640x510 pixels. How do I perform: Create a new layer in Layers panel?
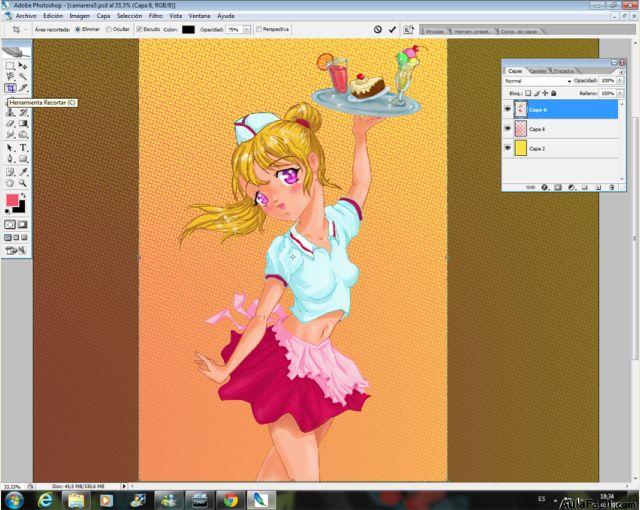pyautogui.click(x=598, y=187)
